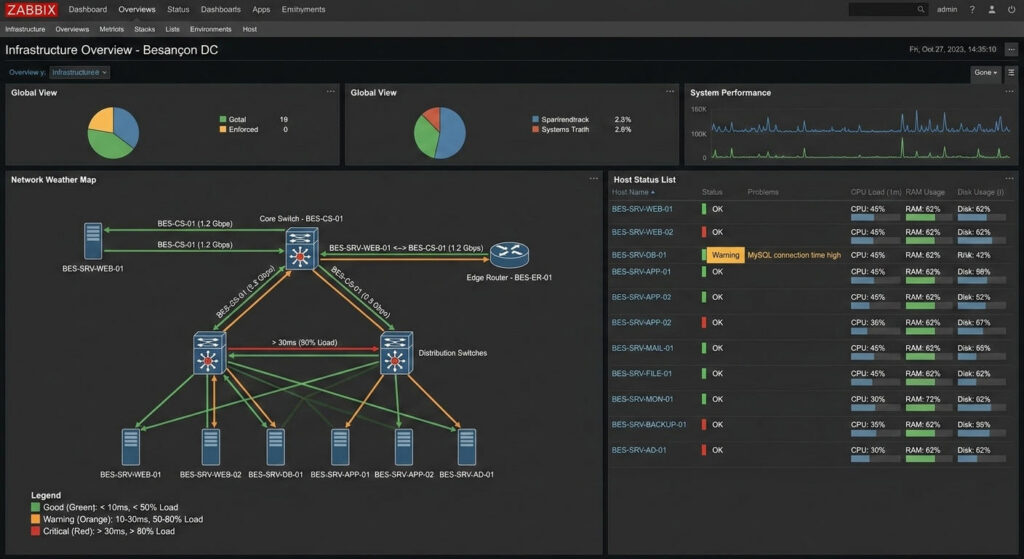Click the green Gotal legend swatch
This screenshot has height=559, width=1024.
[x=223, y=120]
